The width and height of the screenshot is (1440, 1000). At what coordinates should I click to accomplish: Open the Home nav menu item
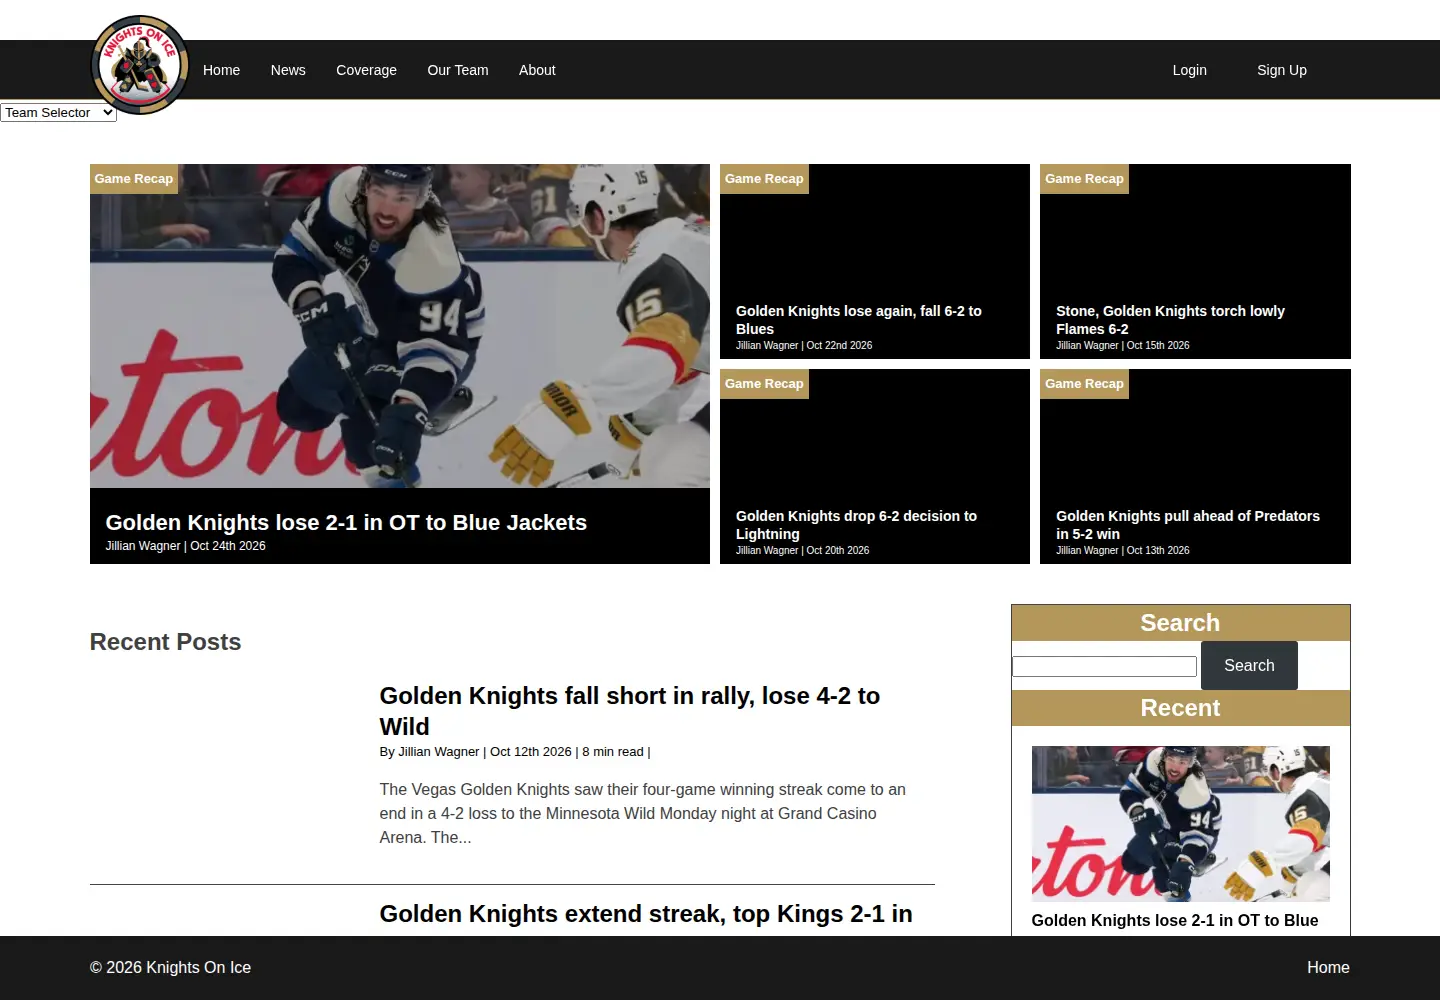click(x=221, y=70)
